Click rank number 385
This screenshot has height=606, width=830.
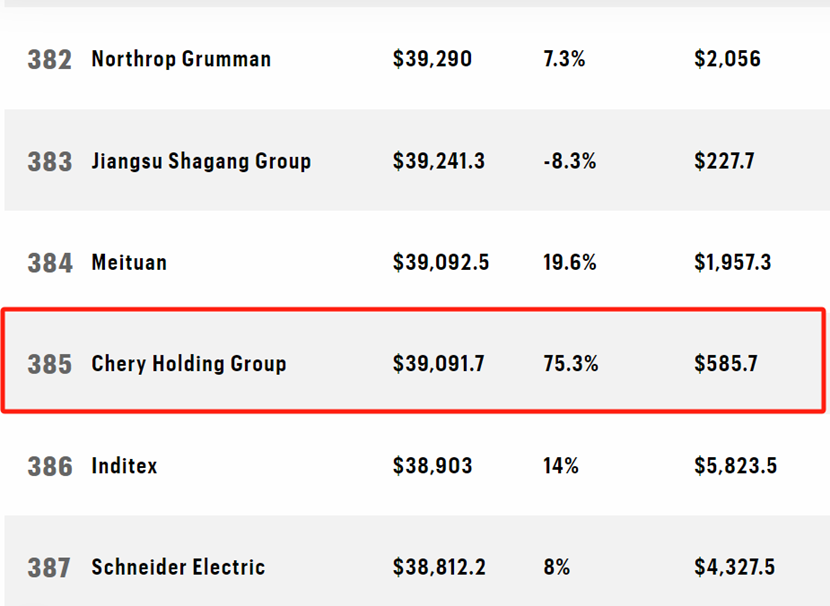49,364
